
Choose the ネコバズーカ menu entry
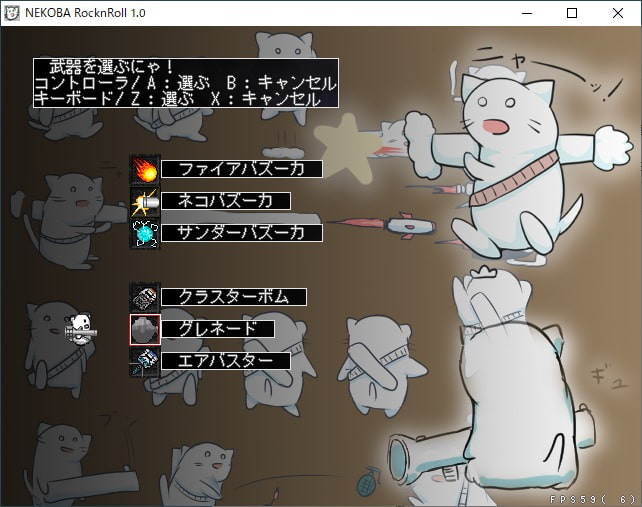[x=226, y=201]
